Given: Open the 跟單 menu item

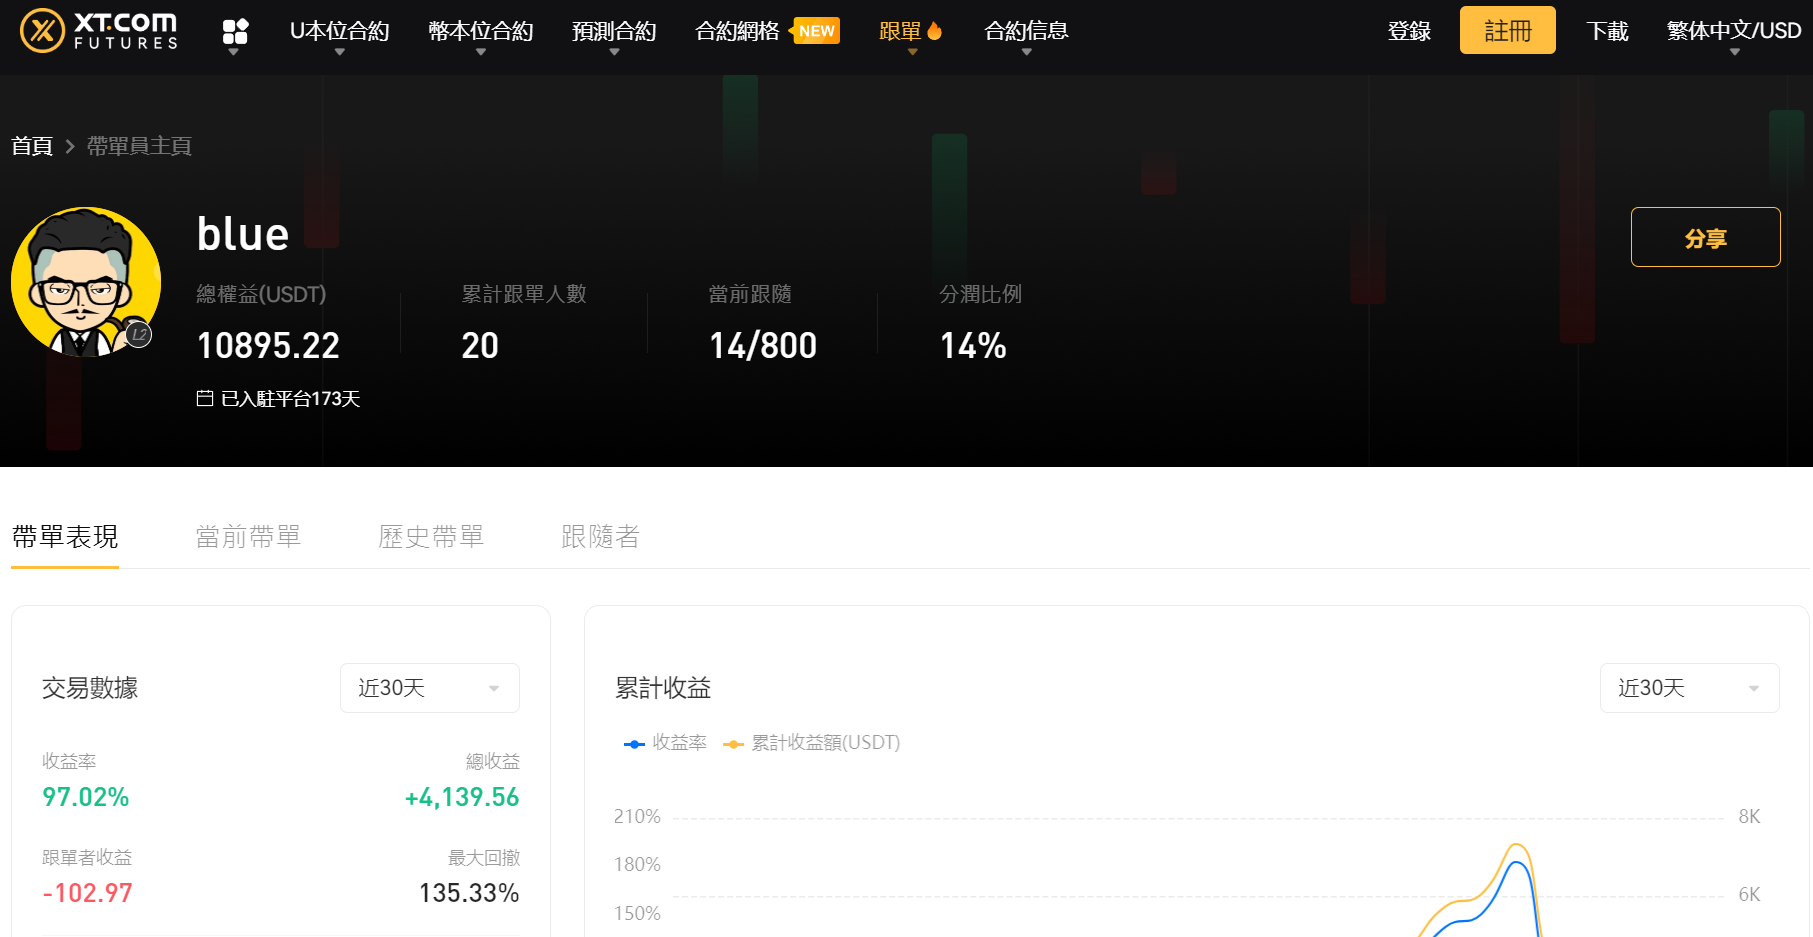Looking at the screenshot, I should [x=900, y=31].
